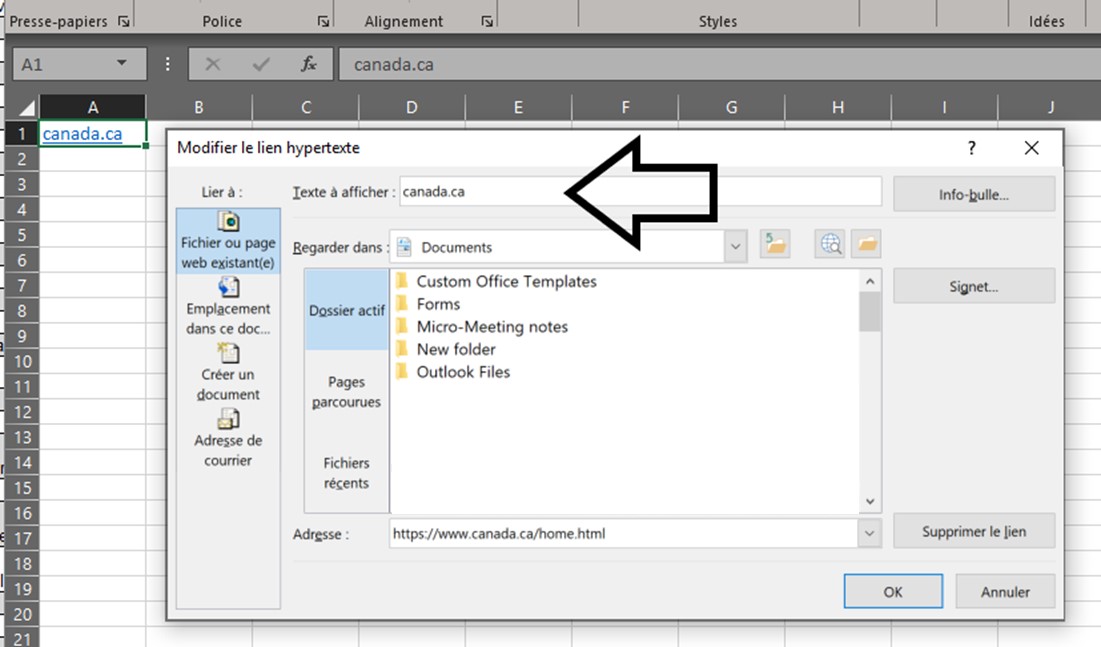Image resolution: width=1101 pixels, height=647 pixels.
Task: Click the "Supprimer le lien" button
Action: 973,531
